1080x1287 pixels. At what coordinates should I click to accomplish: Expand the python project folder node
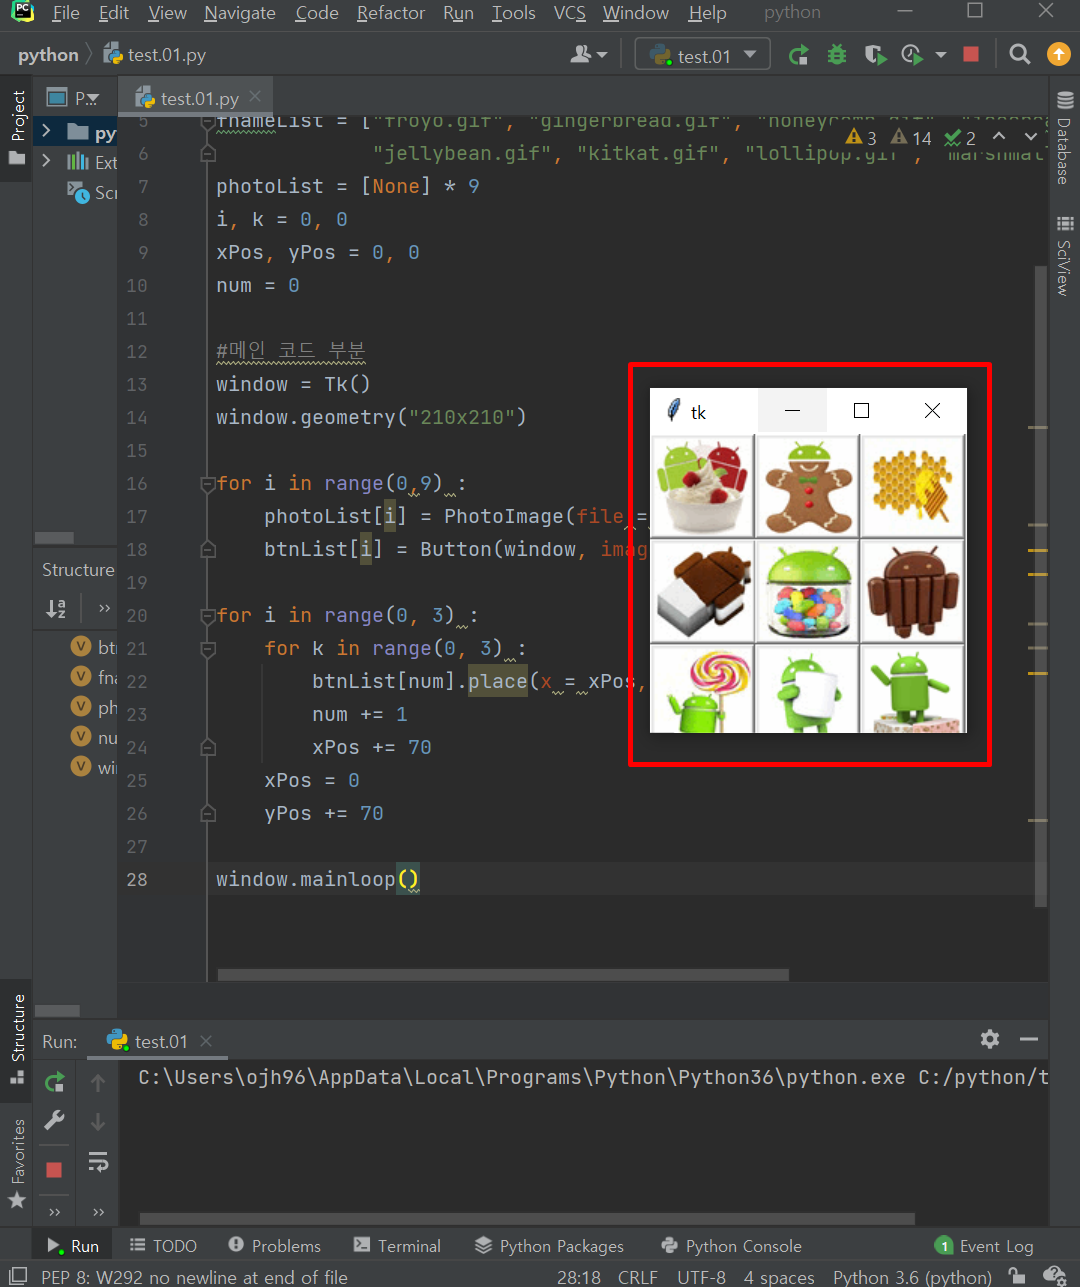46,131
